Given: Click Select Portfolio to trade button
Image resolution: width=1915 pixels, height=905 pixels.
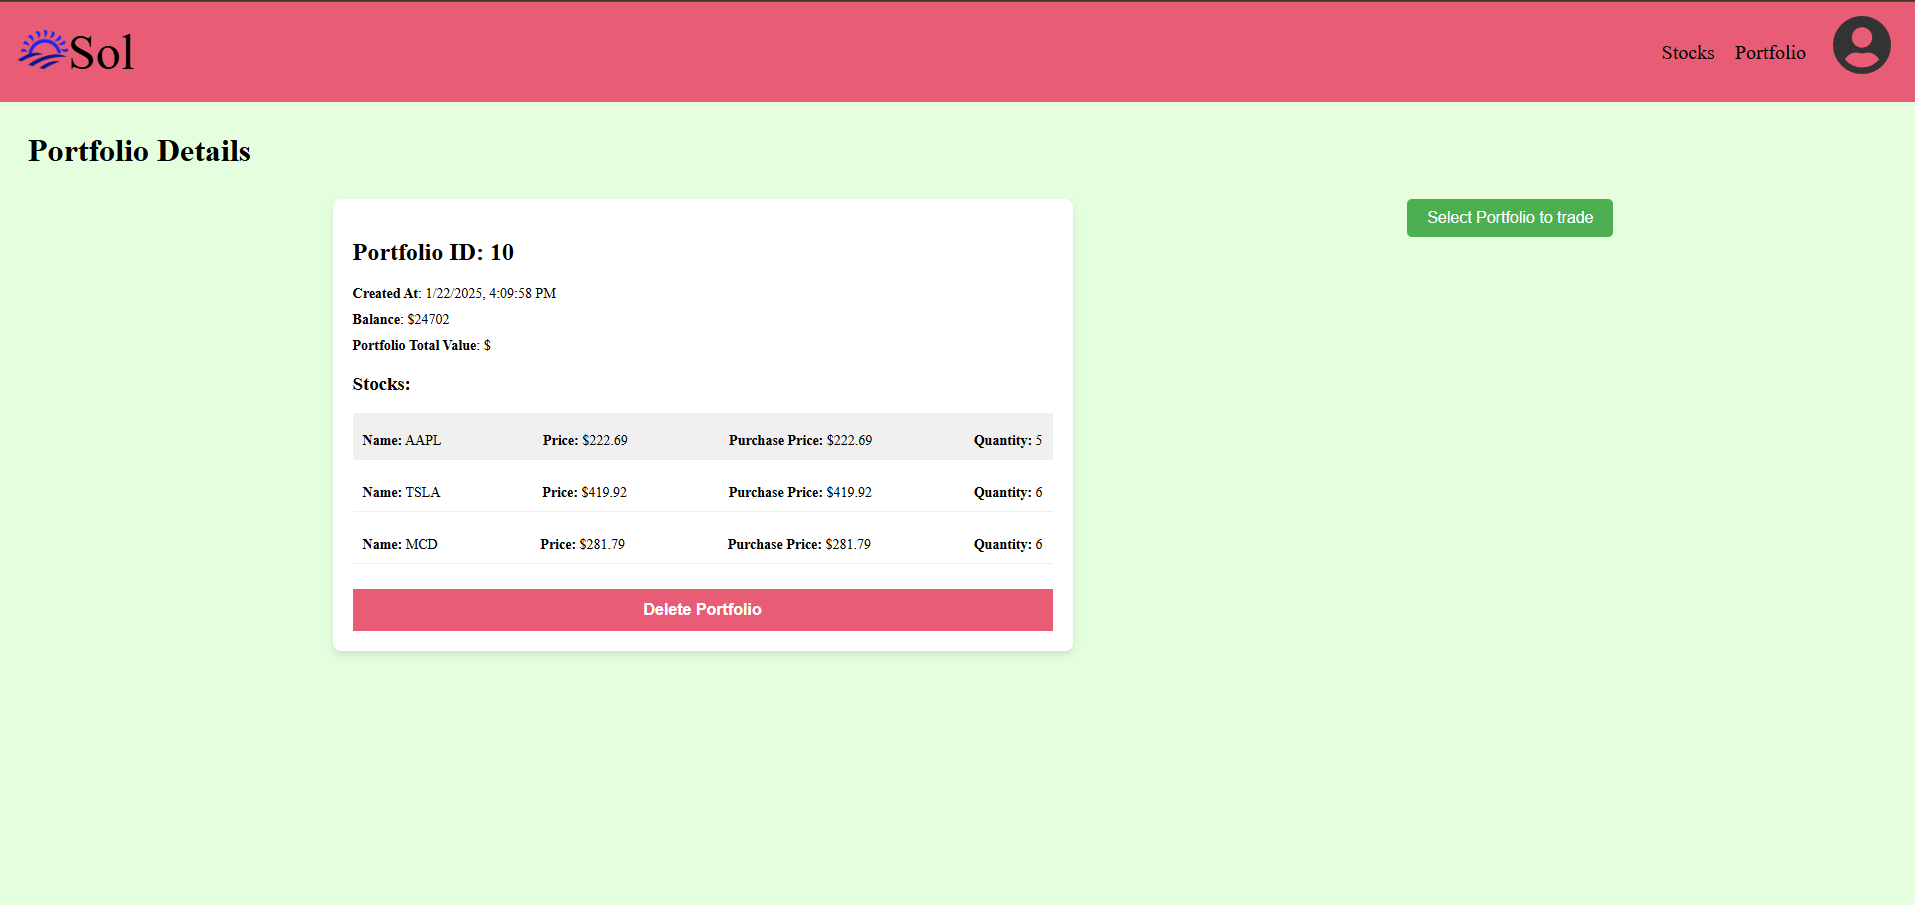Looking at the screenshot, I should [1509, 218].
